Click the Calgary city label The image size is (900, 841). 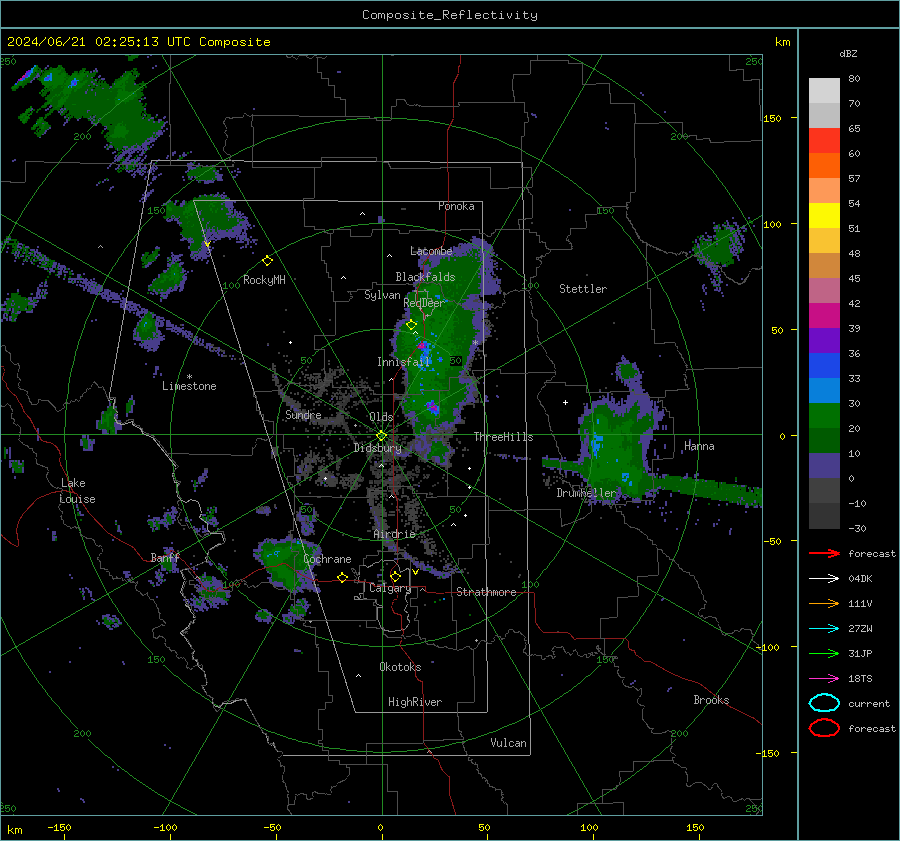point(390,588)
